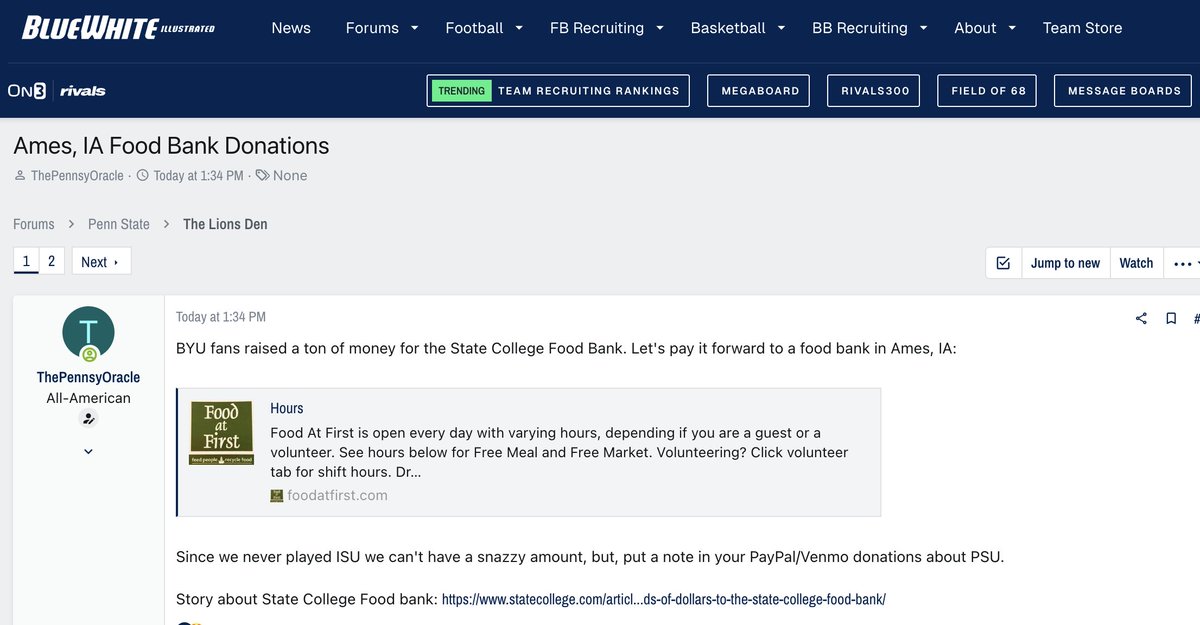Open the Field of 68 button
The width and height of the screenshot is (1200, 625).
coord(988,91)
